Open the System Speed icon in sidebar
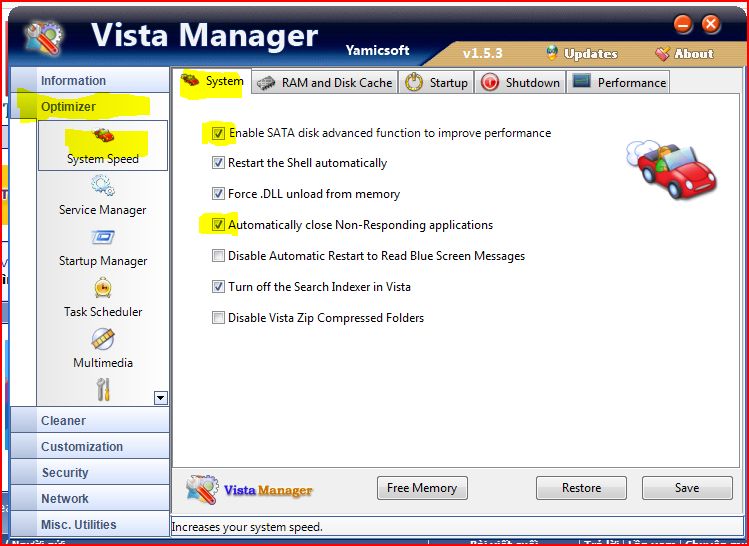Image resolution: width=749 pixels, height=546 pixels. (103, 136)
